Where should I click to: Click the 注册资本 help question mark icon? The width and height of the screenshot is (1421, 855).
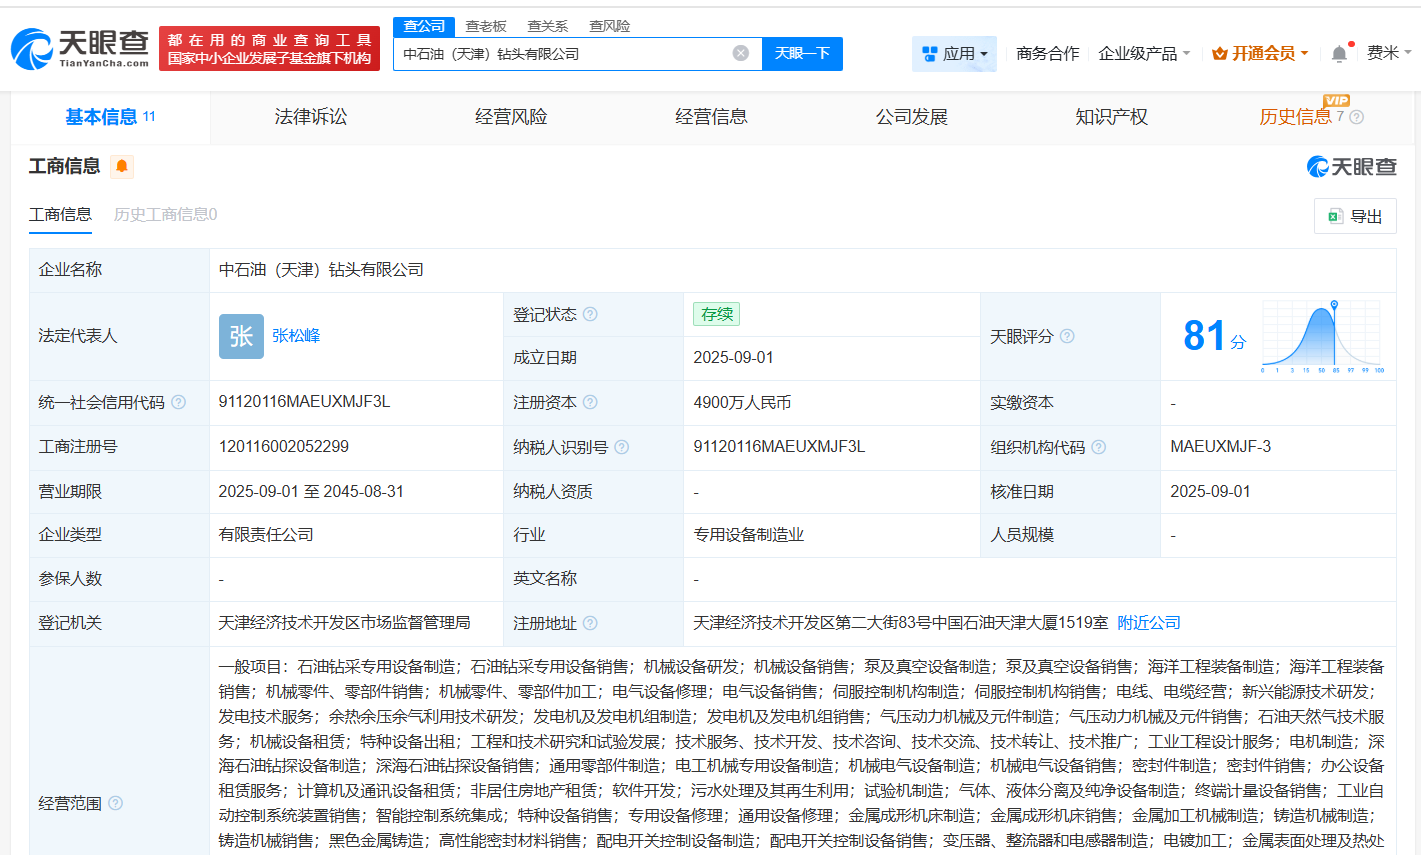click(x=590, y=402)
